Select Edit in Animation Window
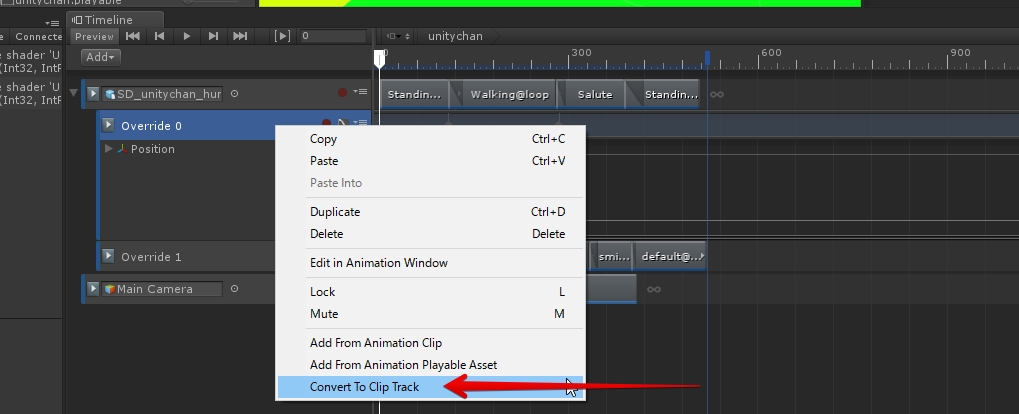Viewport: 1019px width, 414px height. 430,263
